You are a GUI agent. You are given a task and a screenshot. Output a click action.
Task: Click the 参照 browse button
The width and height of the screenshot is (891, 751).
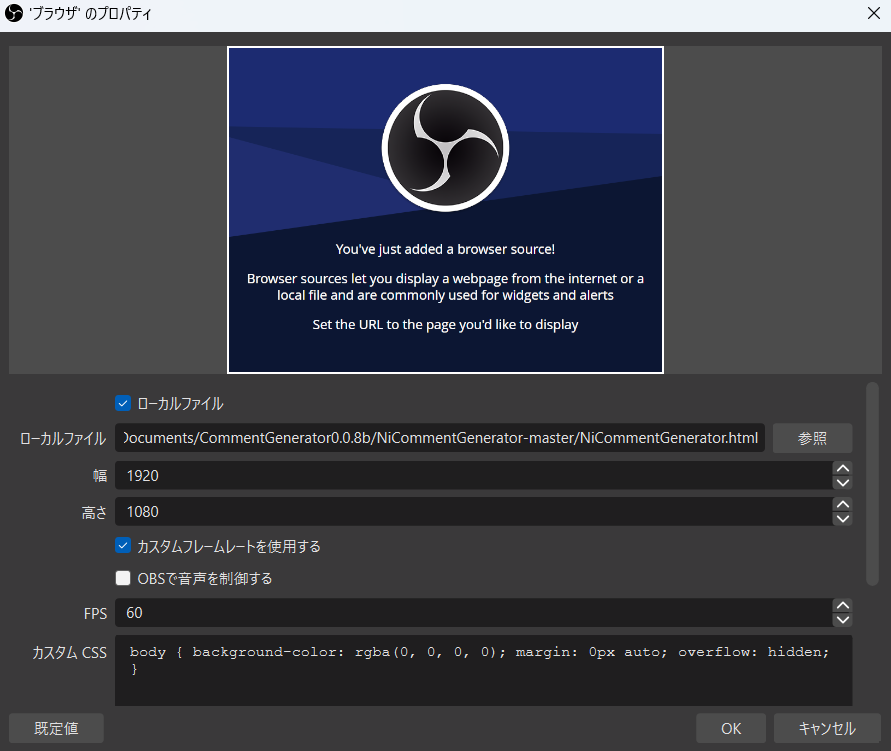pos(812,438)
